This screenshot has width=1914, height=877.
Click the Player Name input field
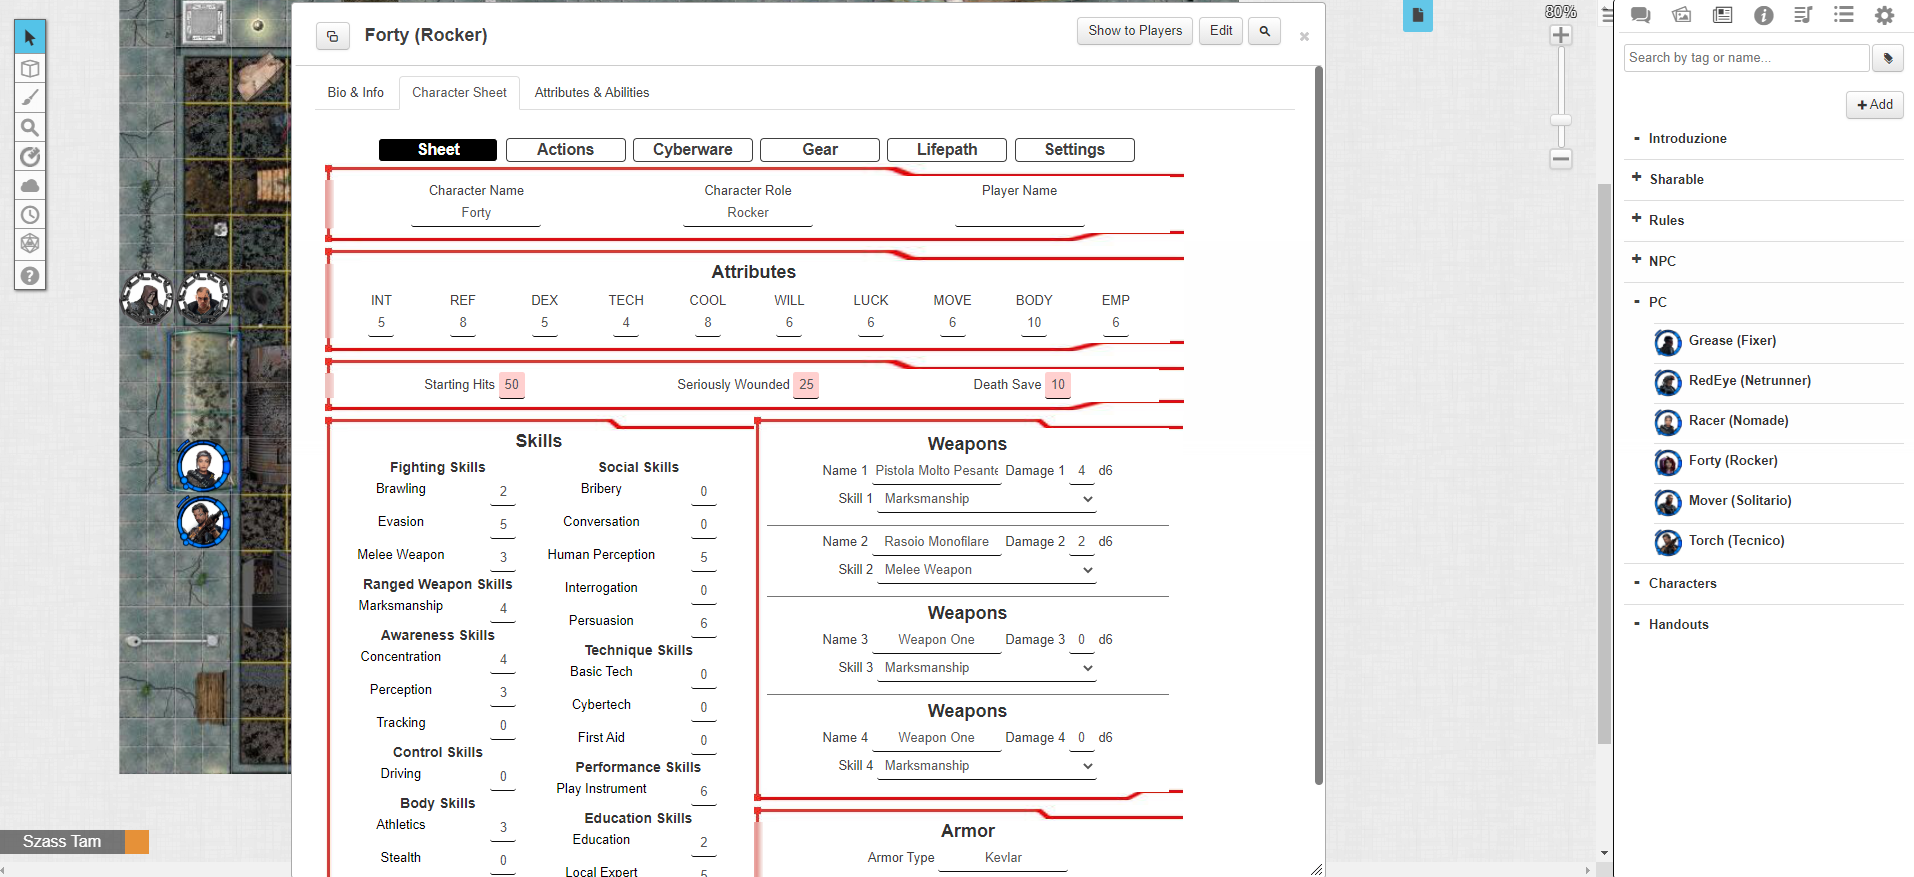[1019, 214]
